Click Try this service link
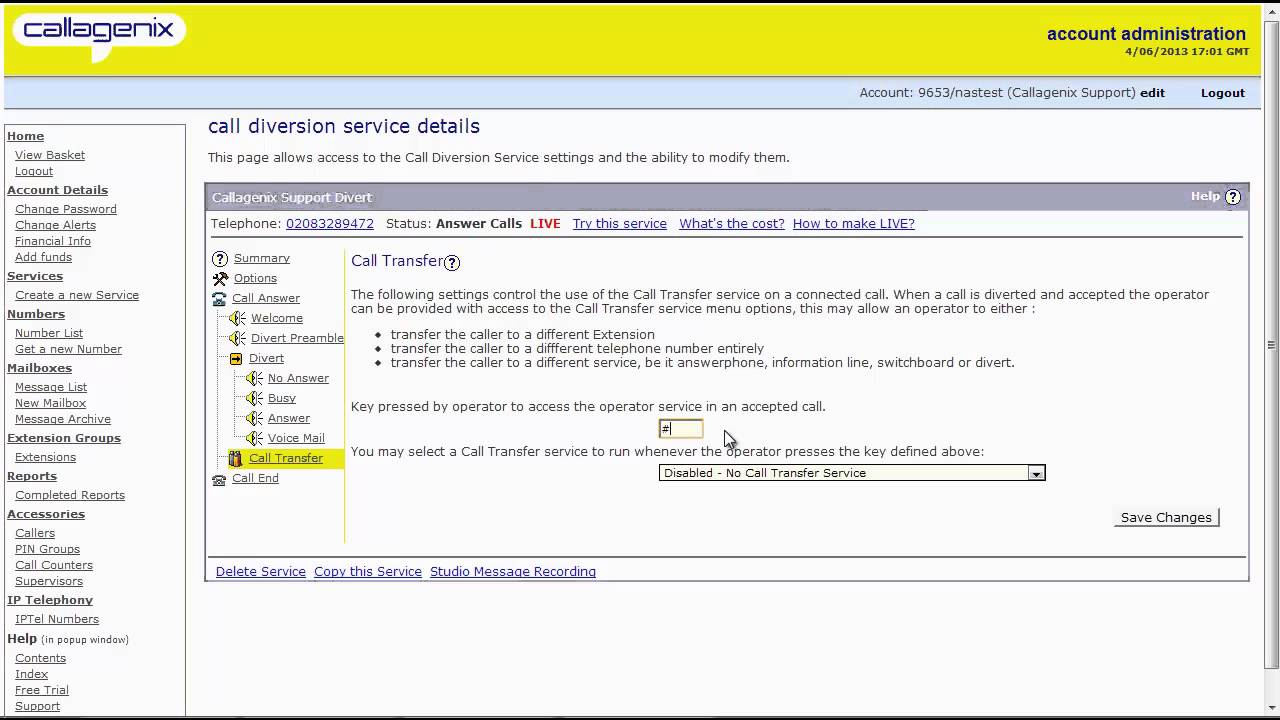Viewport: 1280px width, 720px height. click(x=620, y=224)
